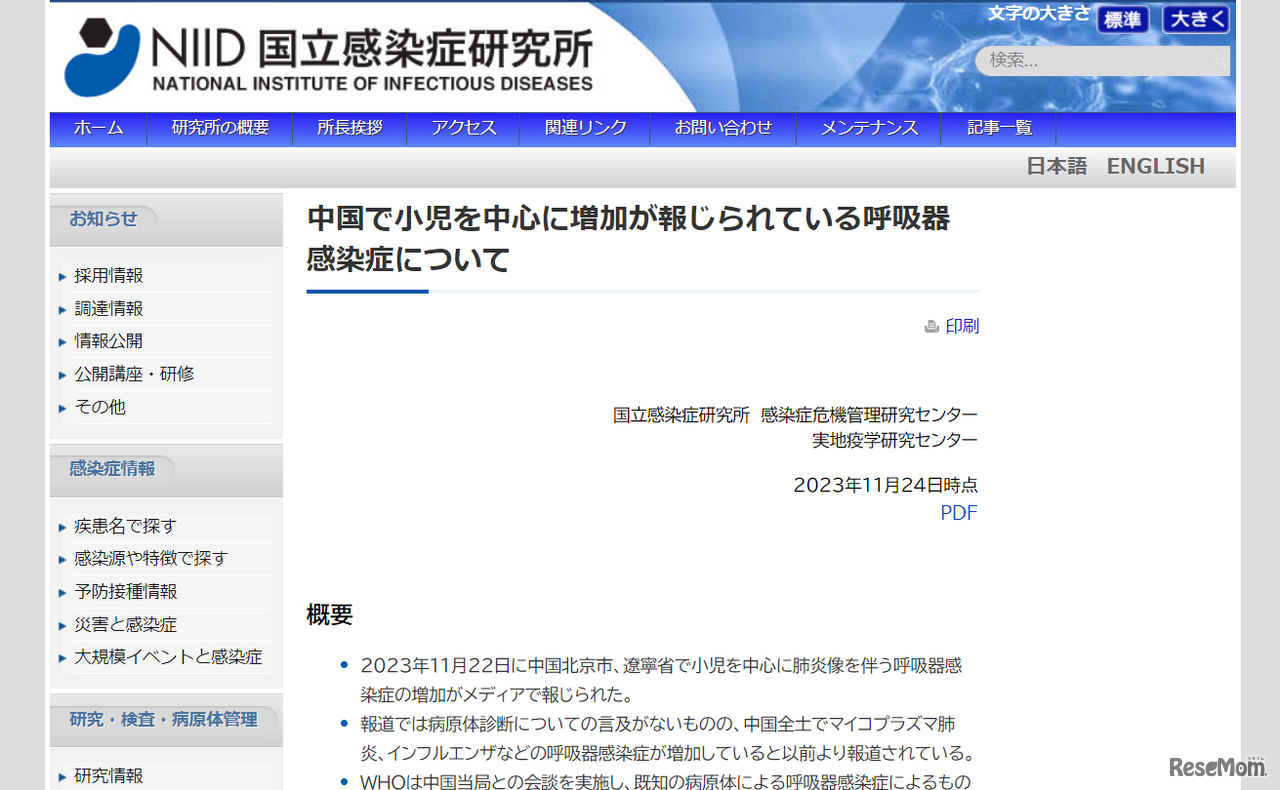Click the arrow icon beside 予防接種情報
This screenshot has width=1280, height=790.
(x=63, y=591)
